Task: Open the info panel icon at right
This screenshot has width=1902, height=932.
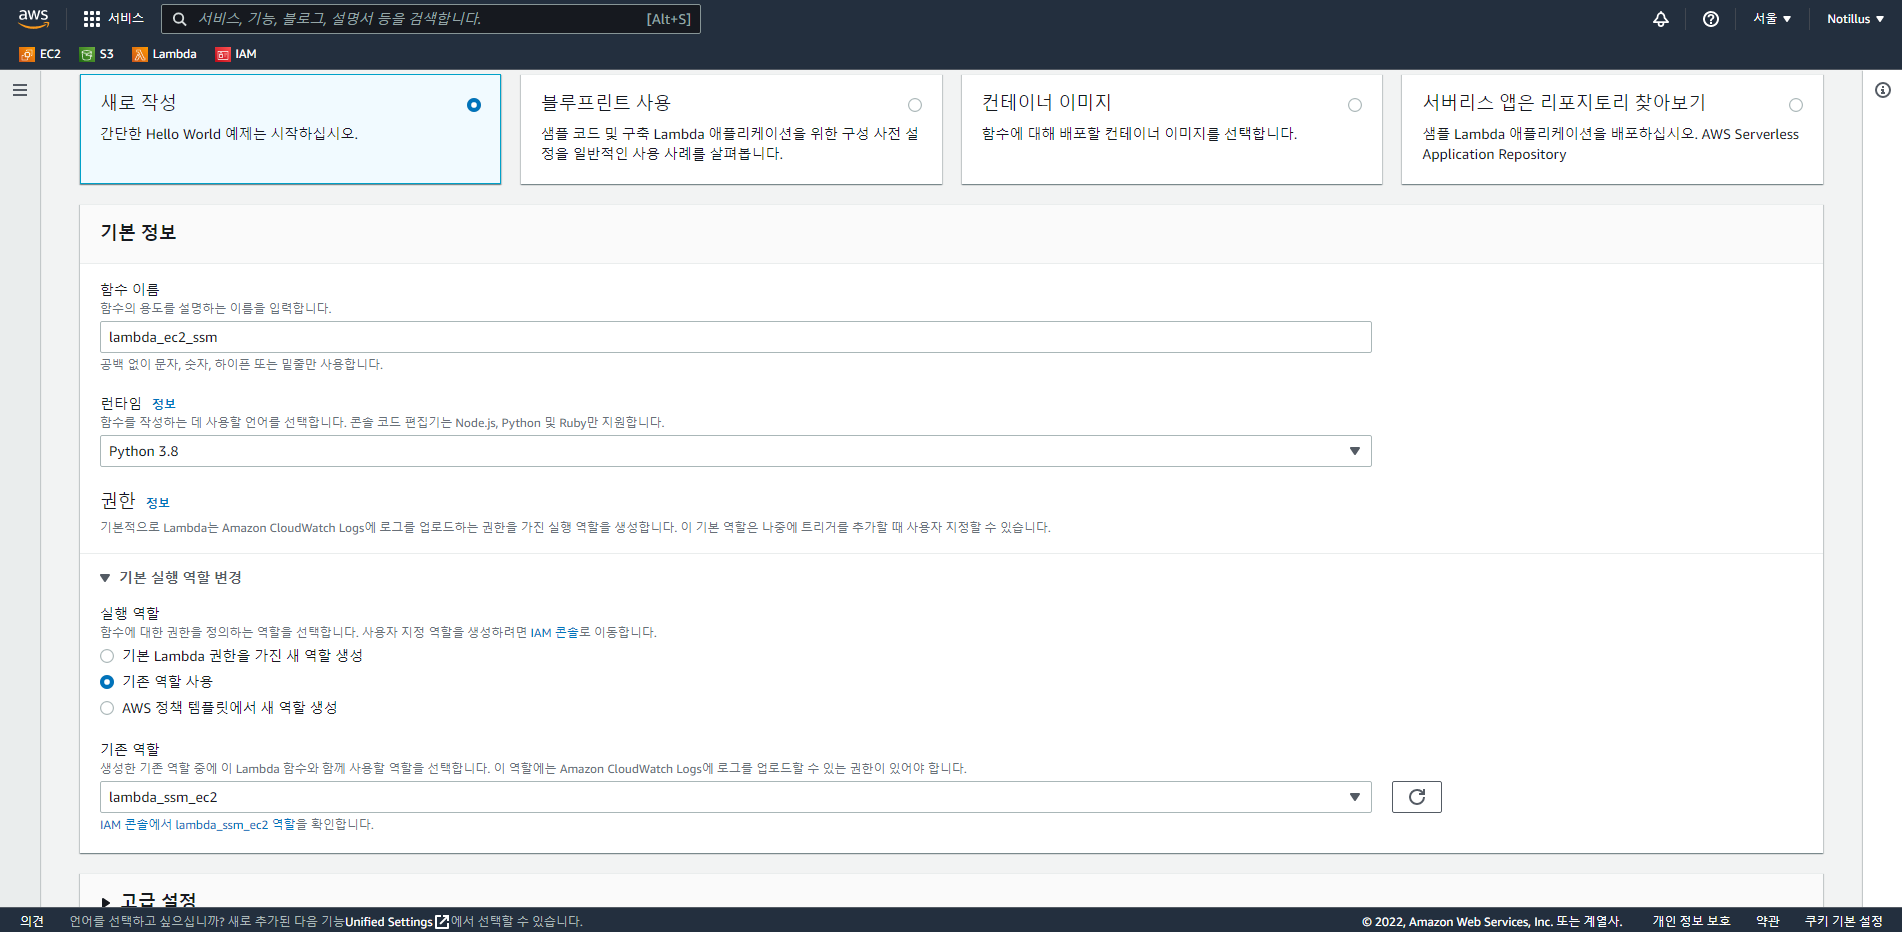Action: pyautogui.click(x=1883, y=90)
